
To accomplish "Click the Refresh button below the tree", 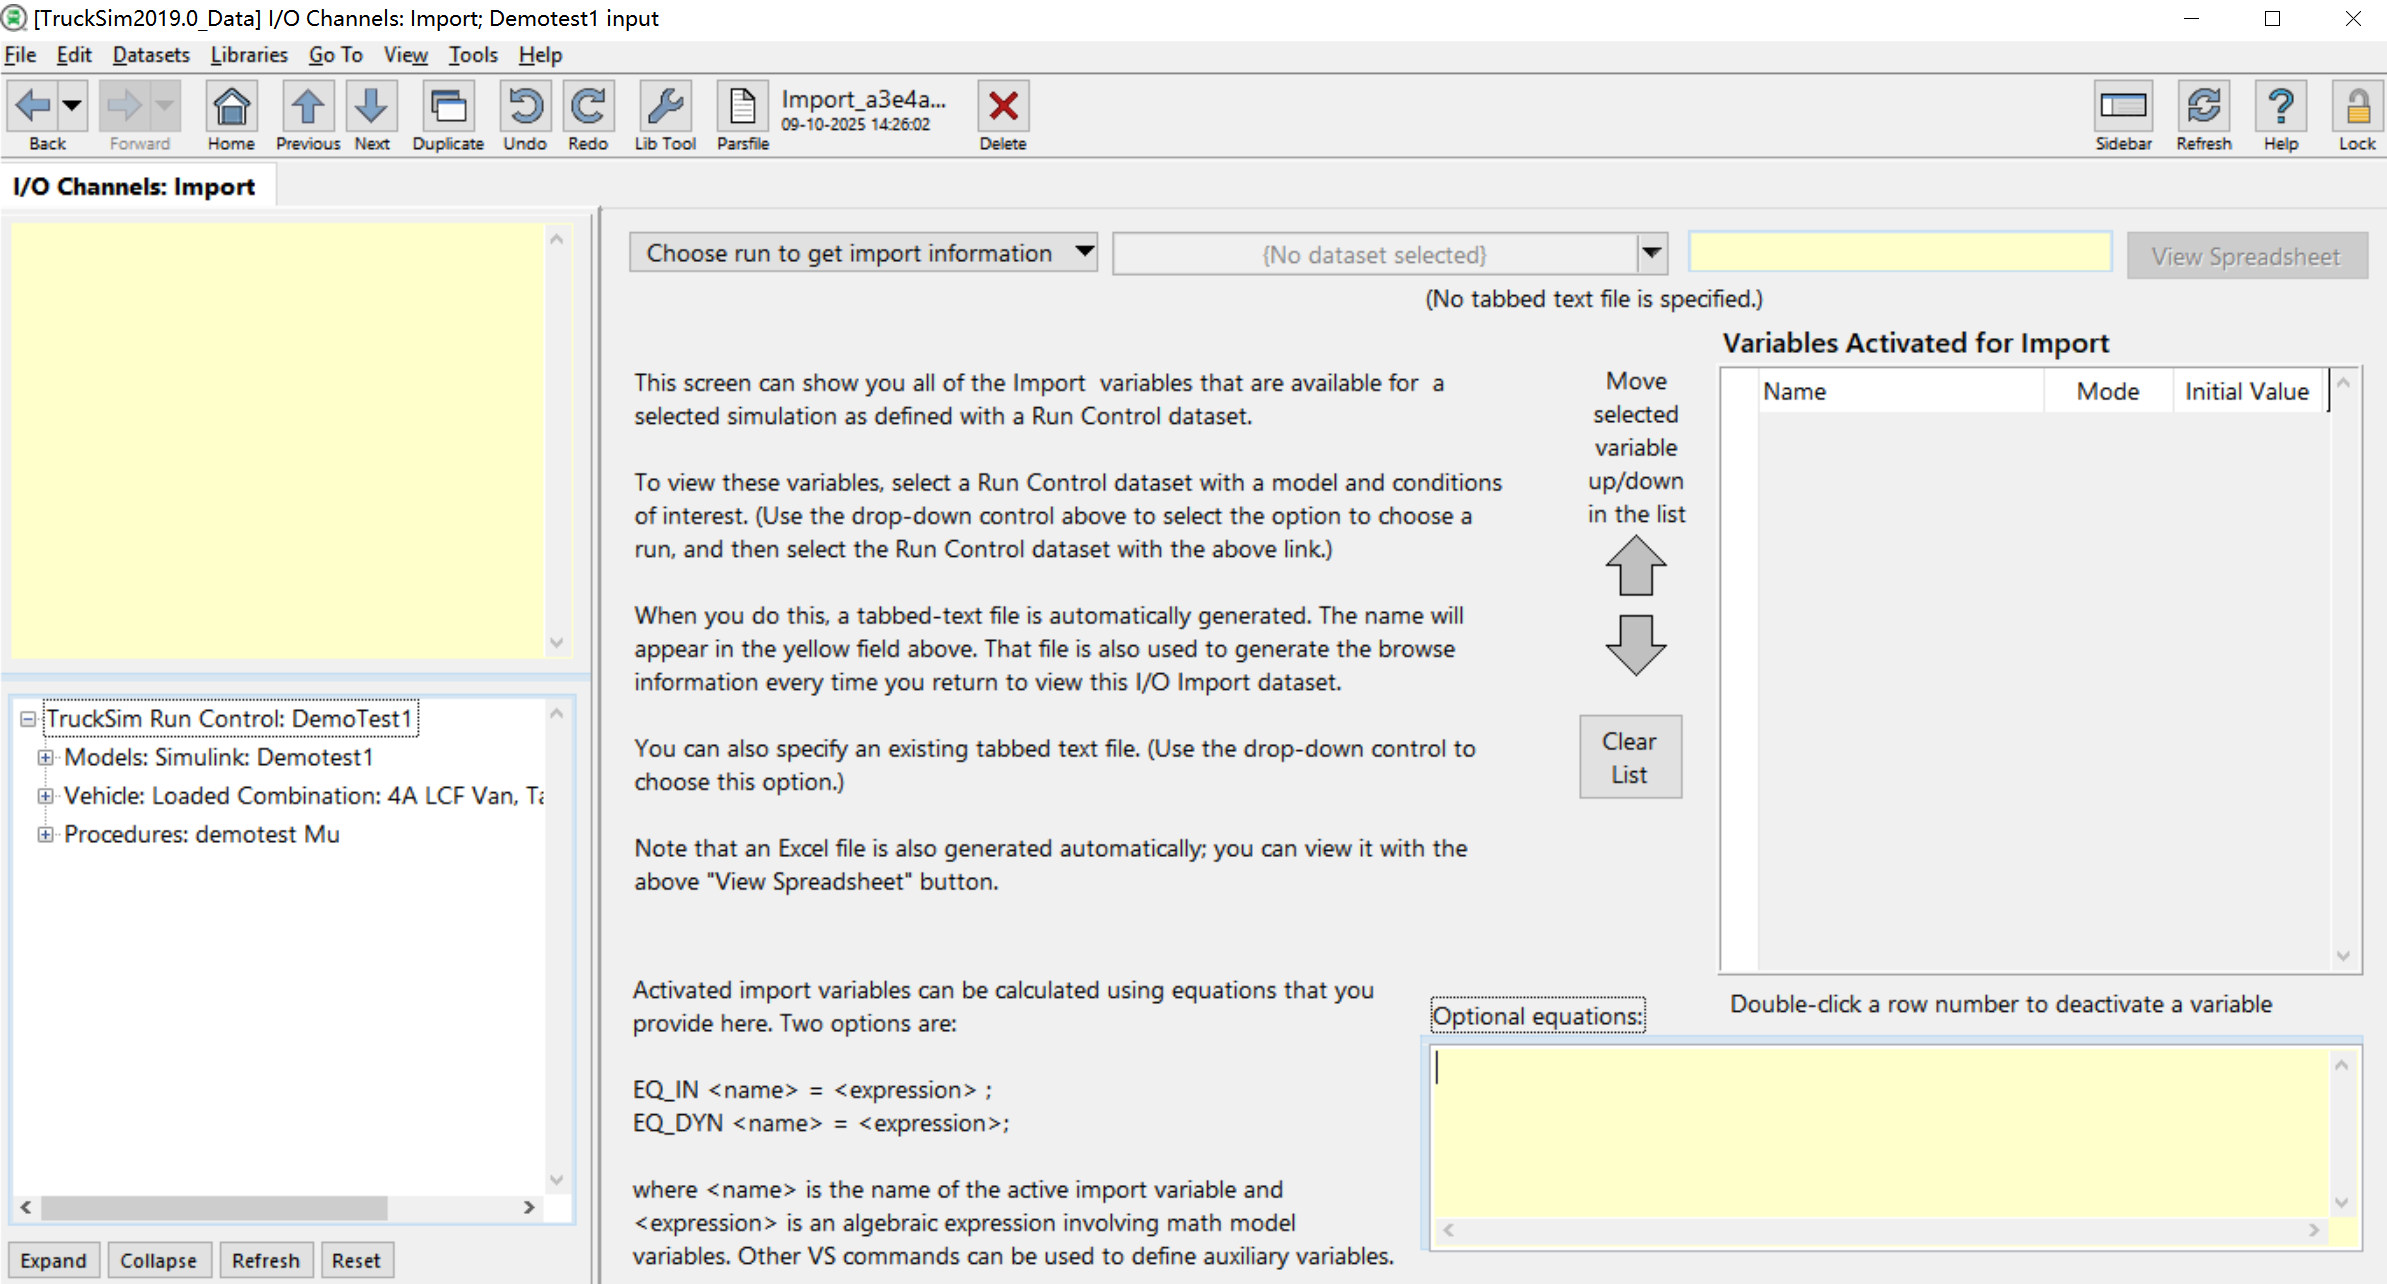I will 266,1260.
